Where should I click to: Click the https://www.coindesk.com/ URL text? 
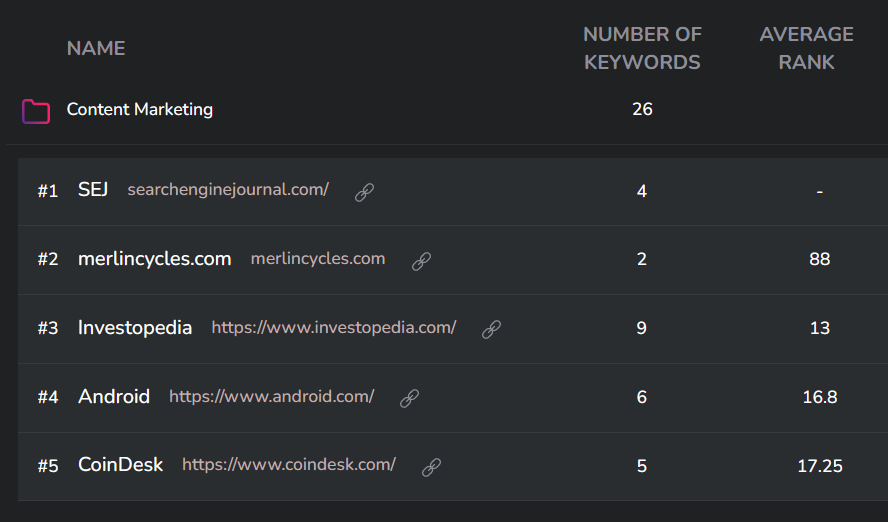tap(289, 465)
